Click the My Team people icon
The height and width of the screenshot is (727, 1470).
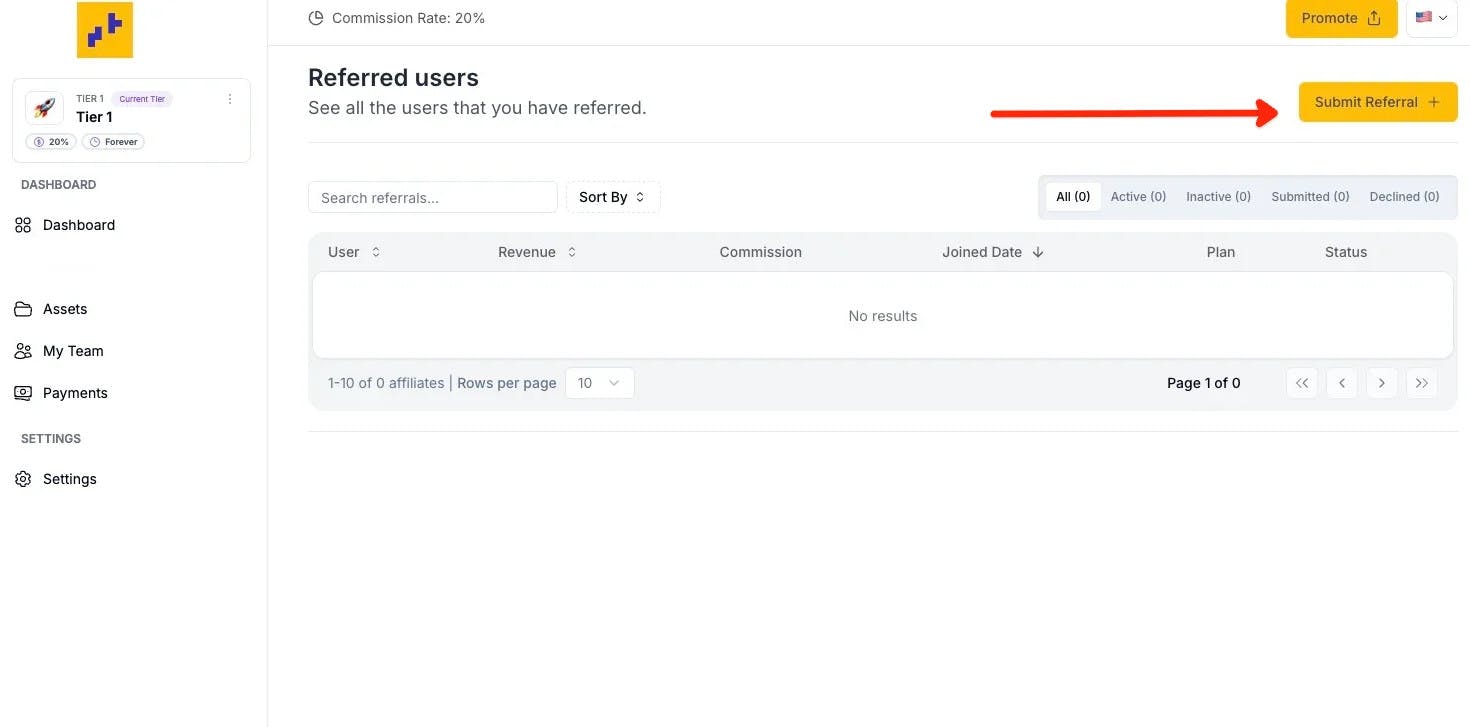23,351
